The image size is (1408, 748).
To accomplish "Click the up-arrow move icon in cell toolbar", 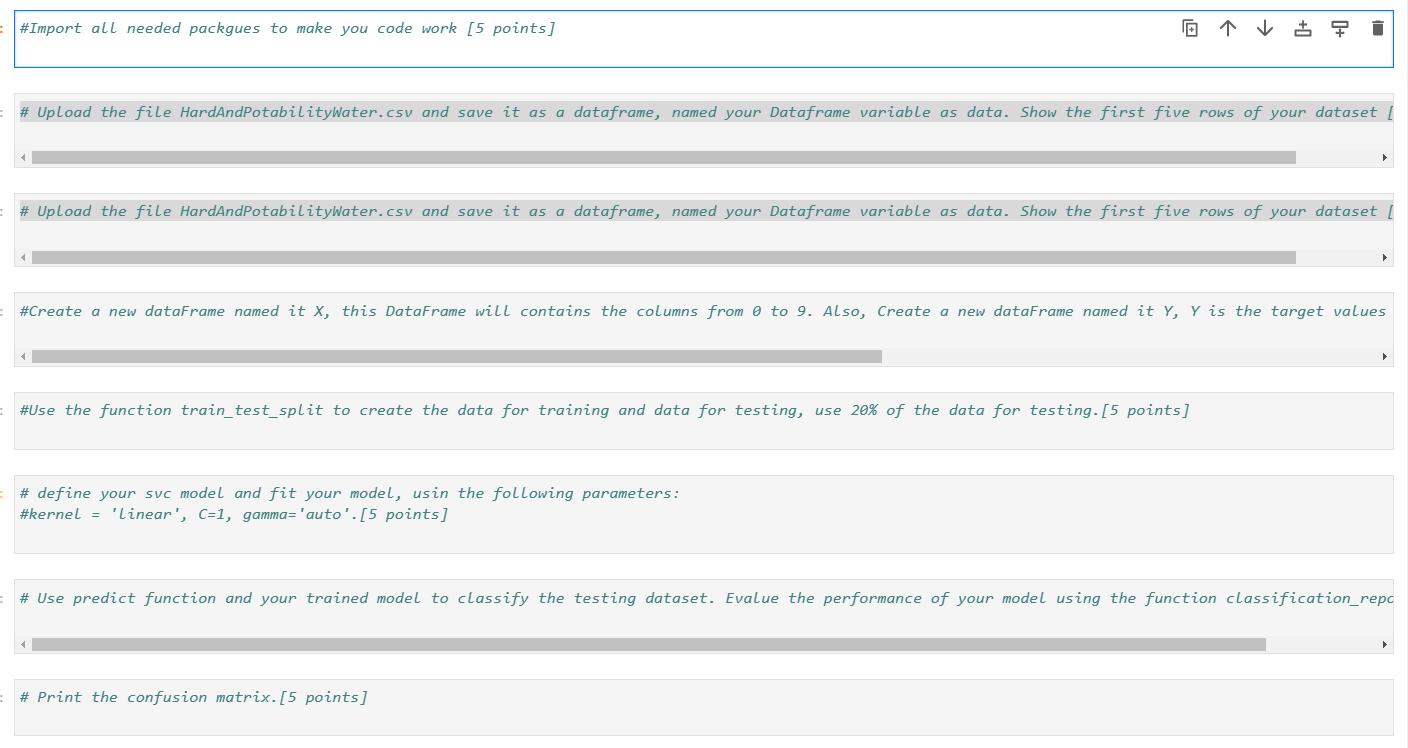I will pyautogui.click(x=1228, y=28).
